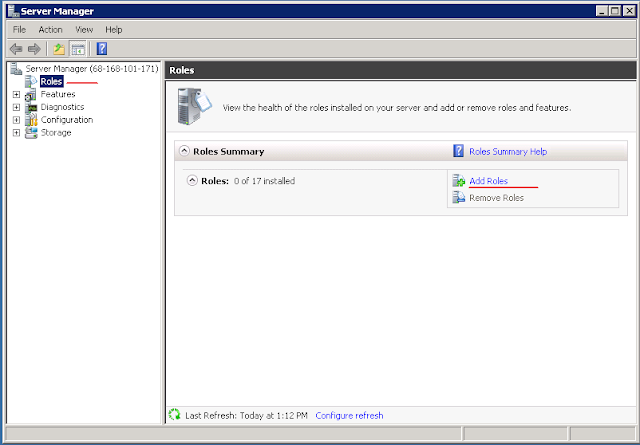
Task: Click the green refresh icon by Last Refresh
Action: 174,415
